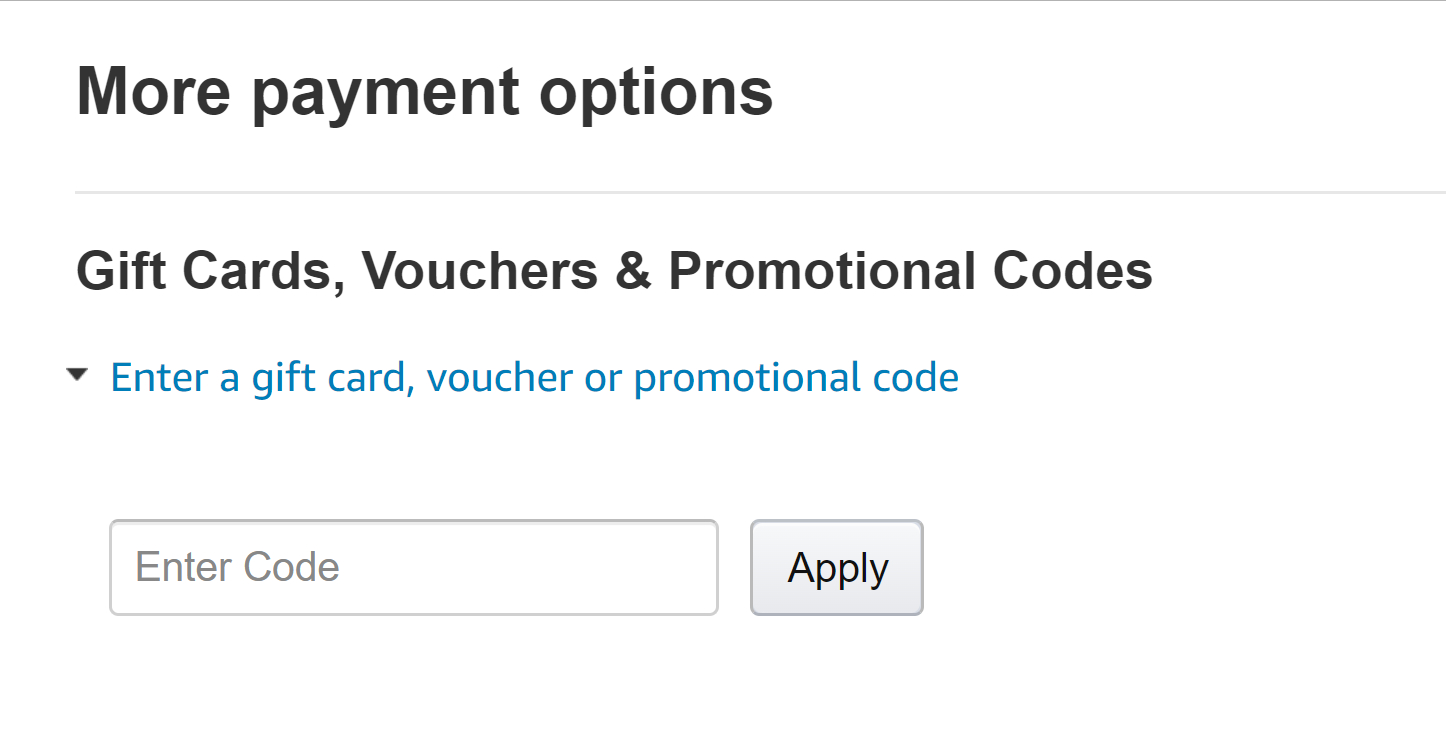
Task: Submit the gift card using Apply
Action: (x=836, y=567)
